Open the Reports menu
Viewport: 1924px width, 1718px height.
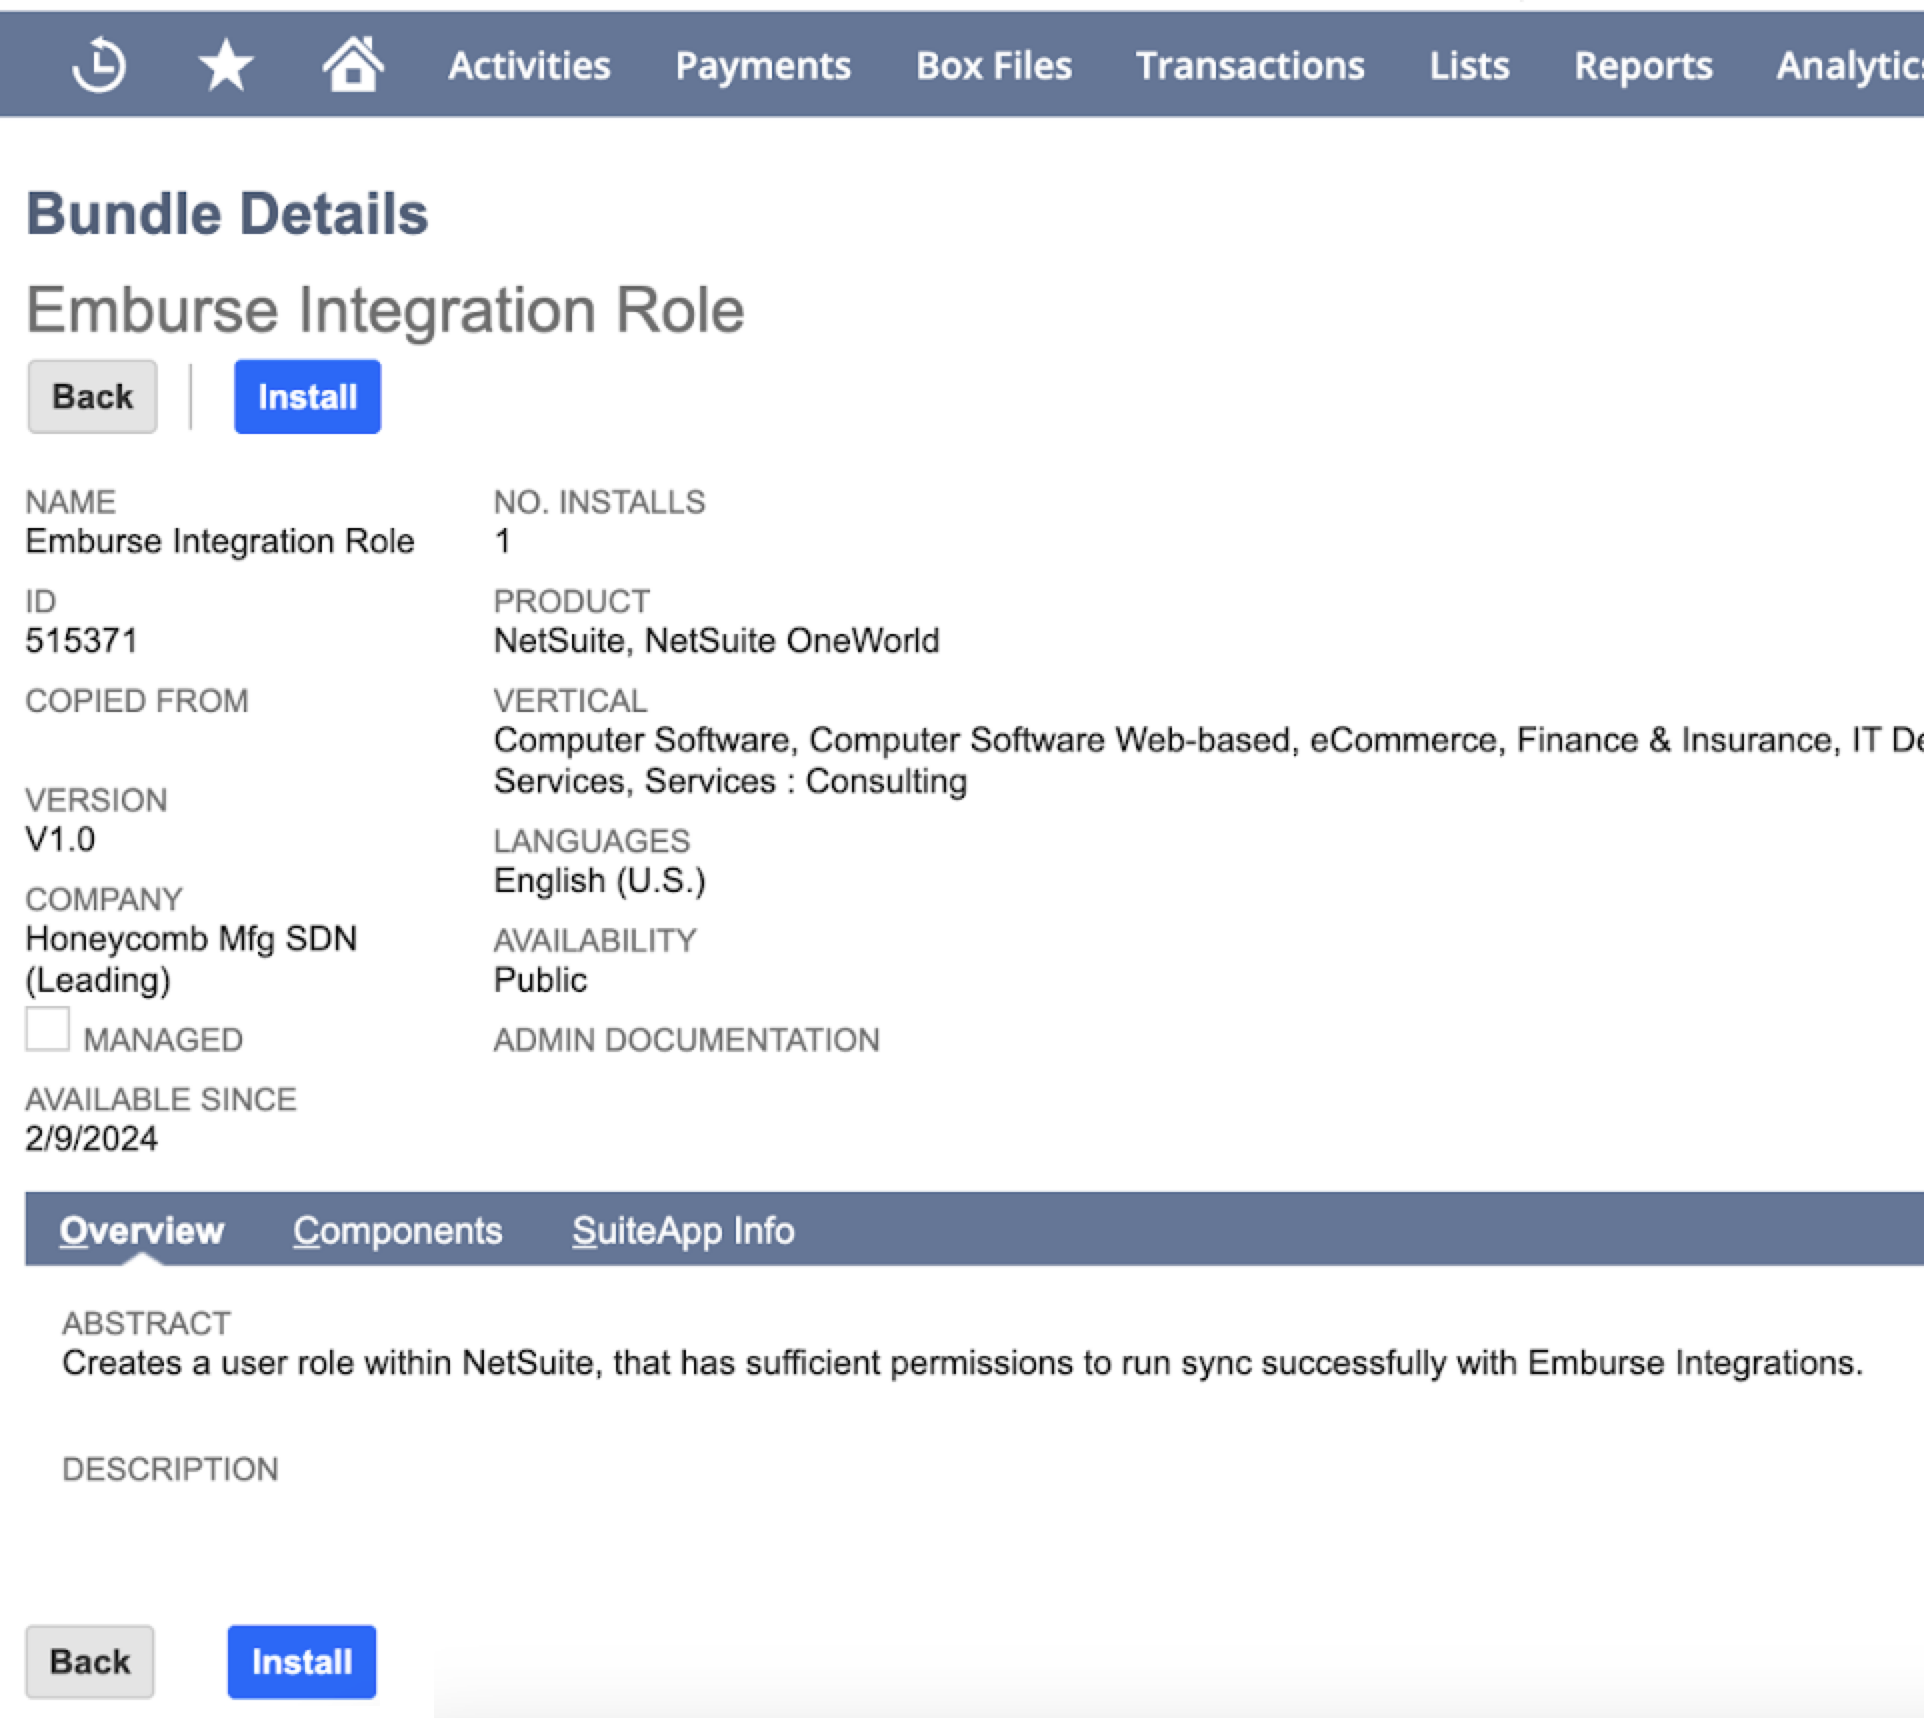(1643, 64)
